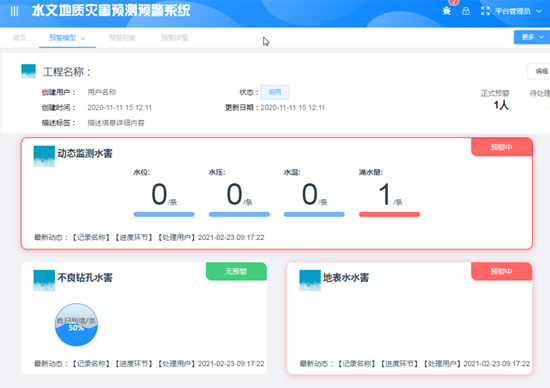Click the bug notification icon with badge

pos(447,11)
